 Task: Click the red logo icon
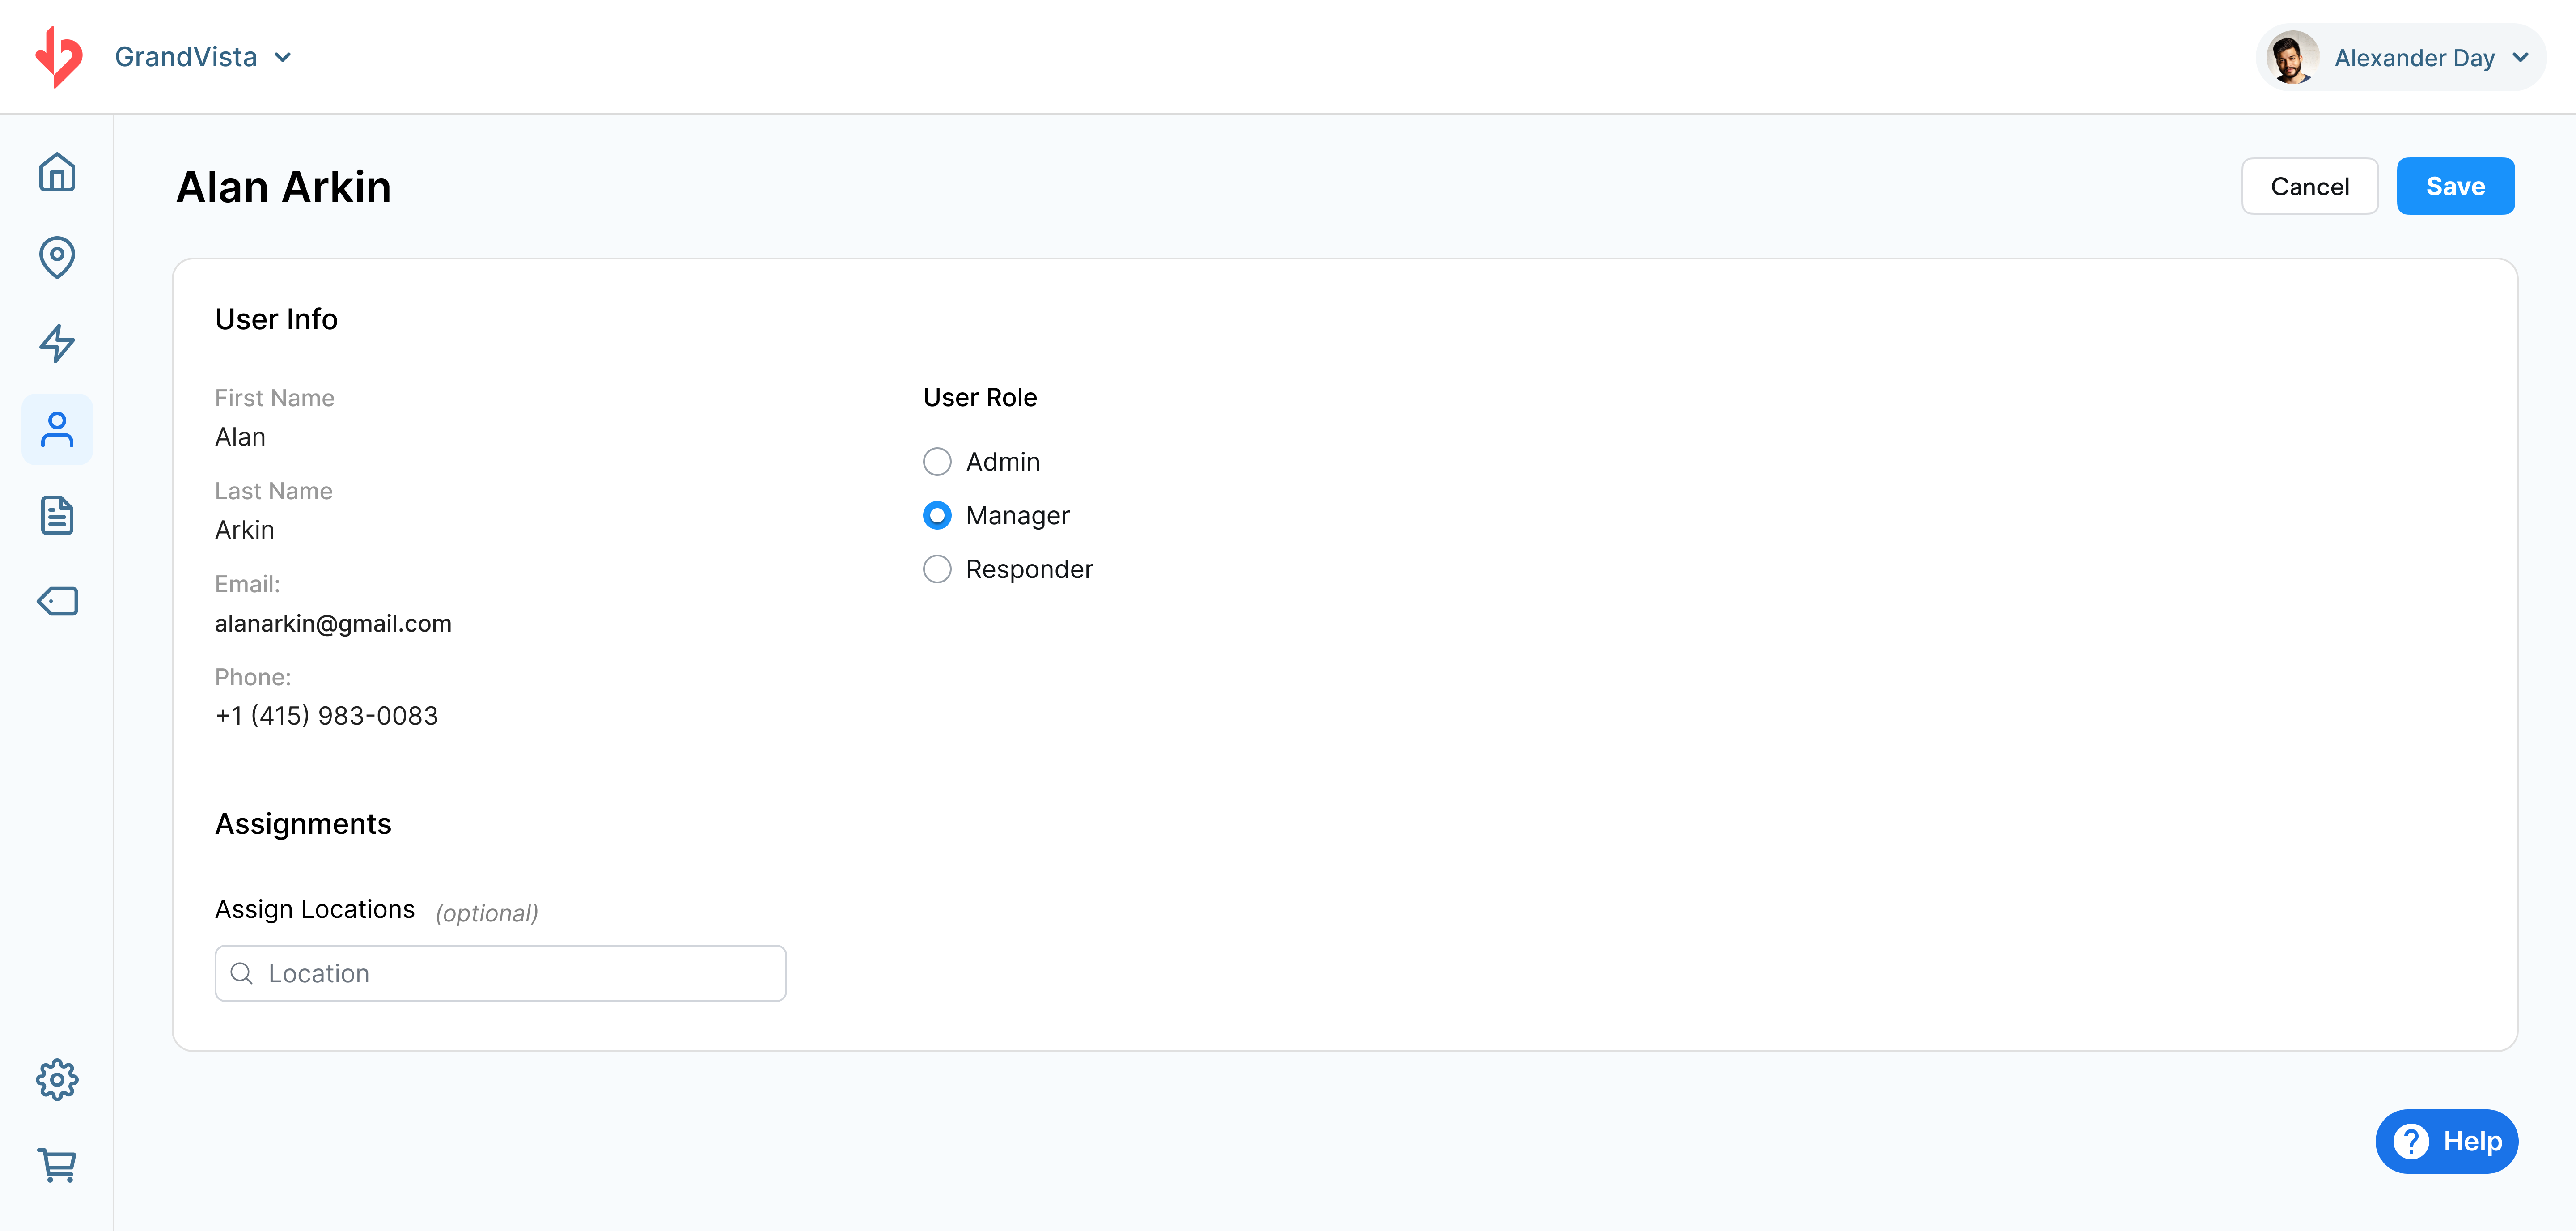[59, 57]
